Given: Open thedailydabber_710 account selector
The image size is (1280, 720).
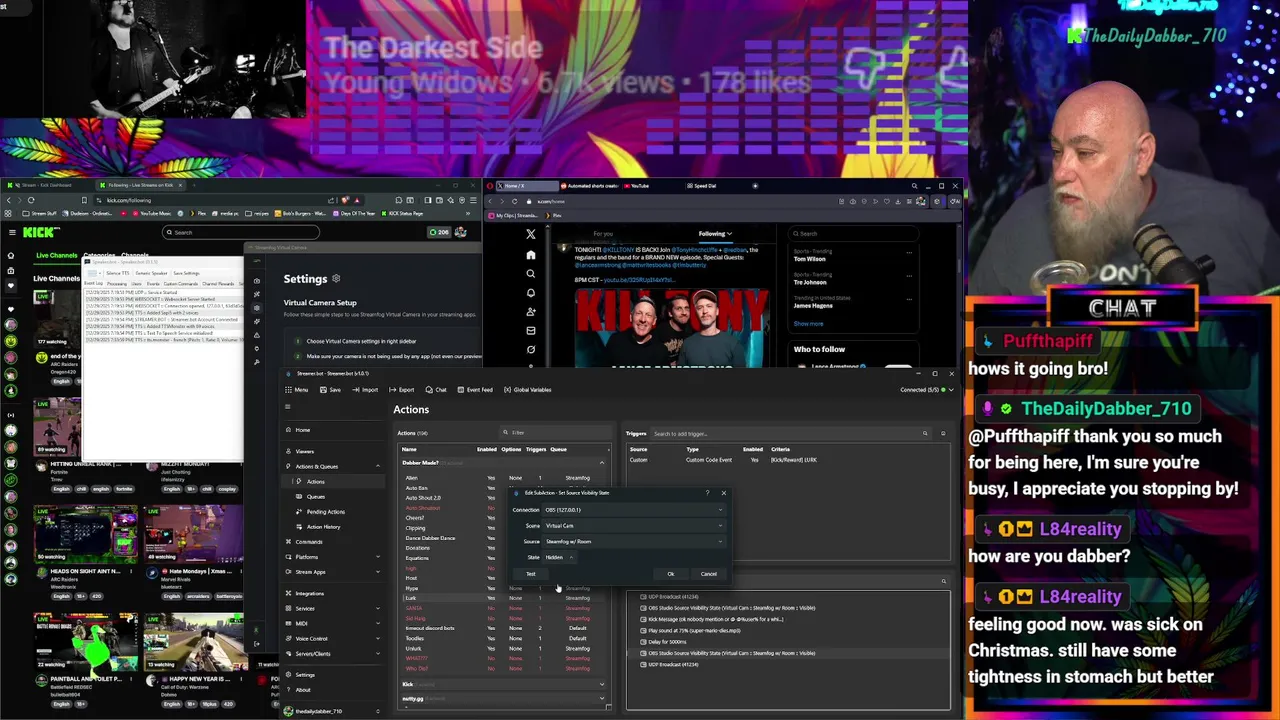Looking at the screenshot, I should coord(332,711).
